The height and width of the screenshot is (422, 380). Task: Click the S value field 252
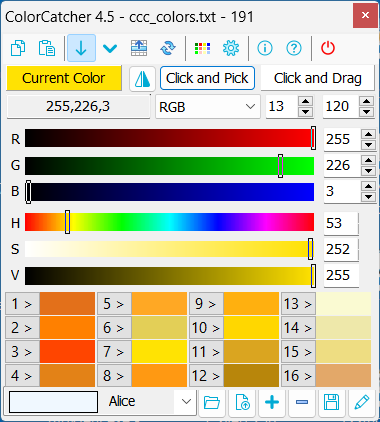[x=341, y=249]
